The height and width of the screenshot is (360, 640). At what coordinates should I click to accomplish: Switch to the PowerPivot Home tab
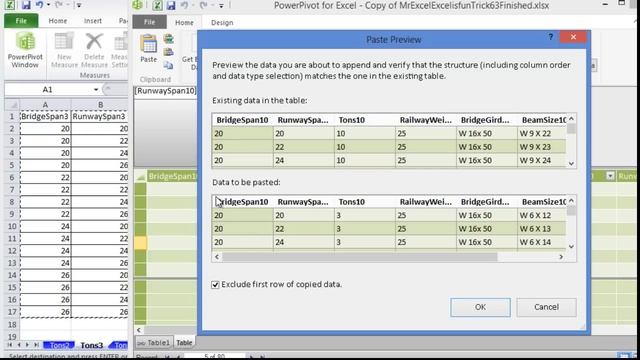pyautogui.click(x=184, y=22)
